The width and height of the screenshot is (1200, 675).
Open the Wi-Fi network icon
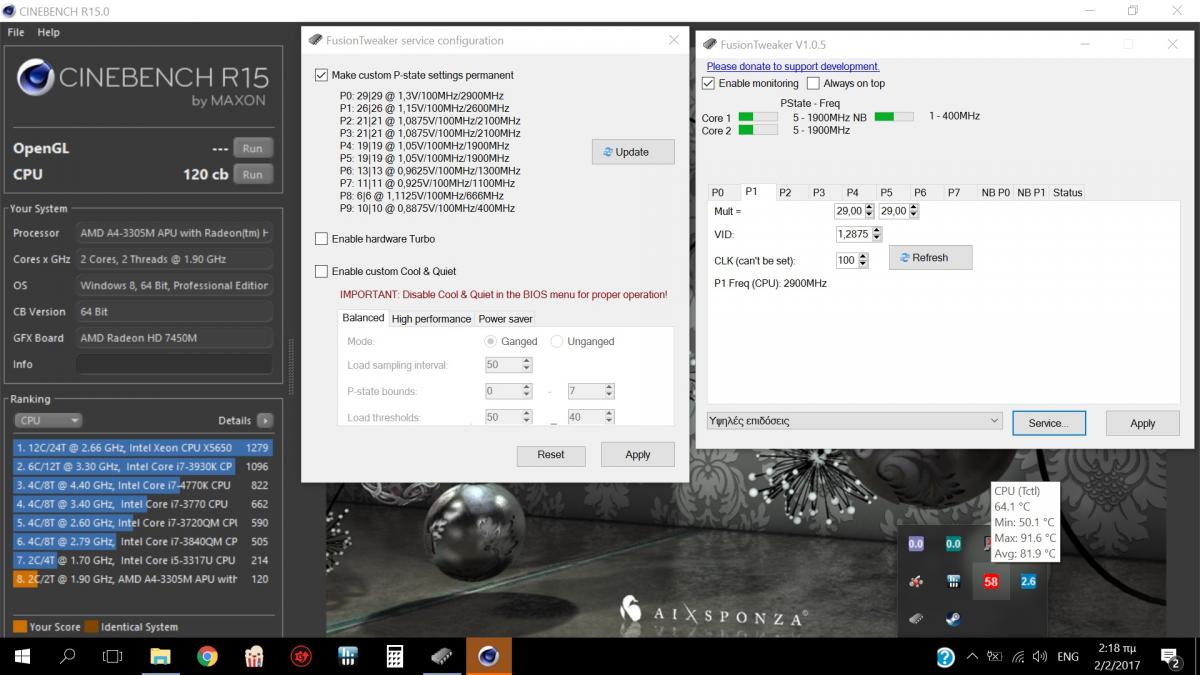[1018, 657]
